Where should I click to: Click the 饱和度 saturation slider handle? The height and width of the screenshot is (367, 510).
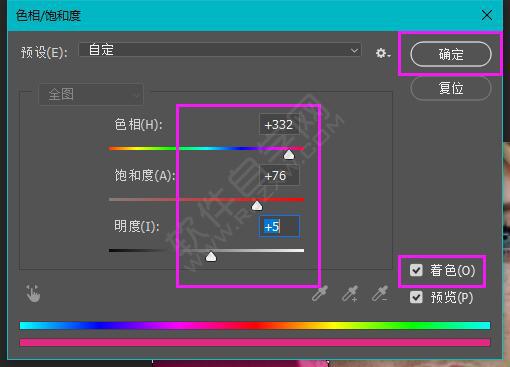[x=257, y=206]
